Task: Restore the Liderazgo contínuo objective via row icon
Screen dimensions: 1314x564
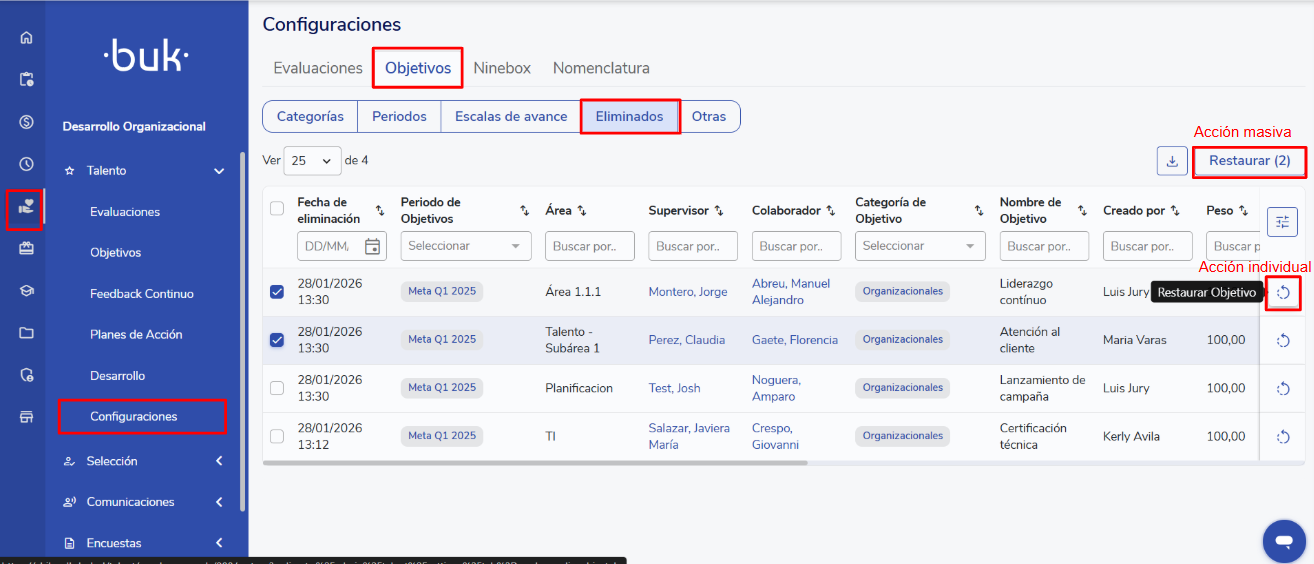Action: 1283,292
